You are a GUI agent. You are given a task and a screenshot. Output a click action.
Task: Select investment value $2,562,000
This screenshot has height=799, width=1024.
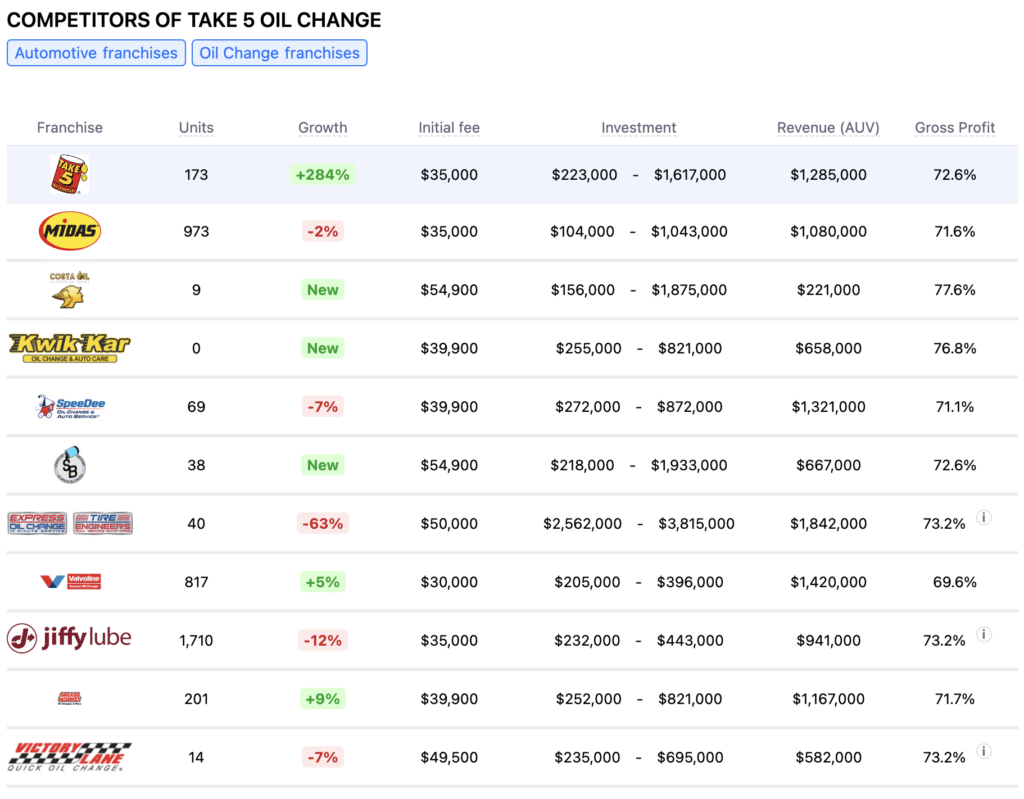click(x=582, y=523)
